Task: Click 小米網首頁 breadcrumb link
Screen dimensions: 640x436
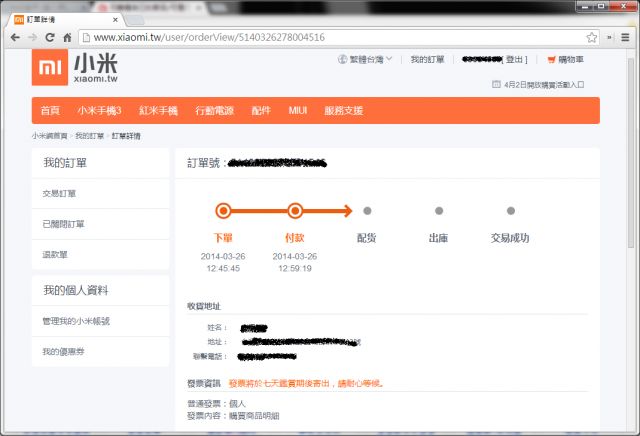Action: (x=49, y=136)
